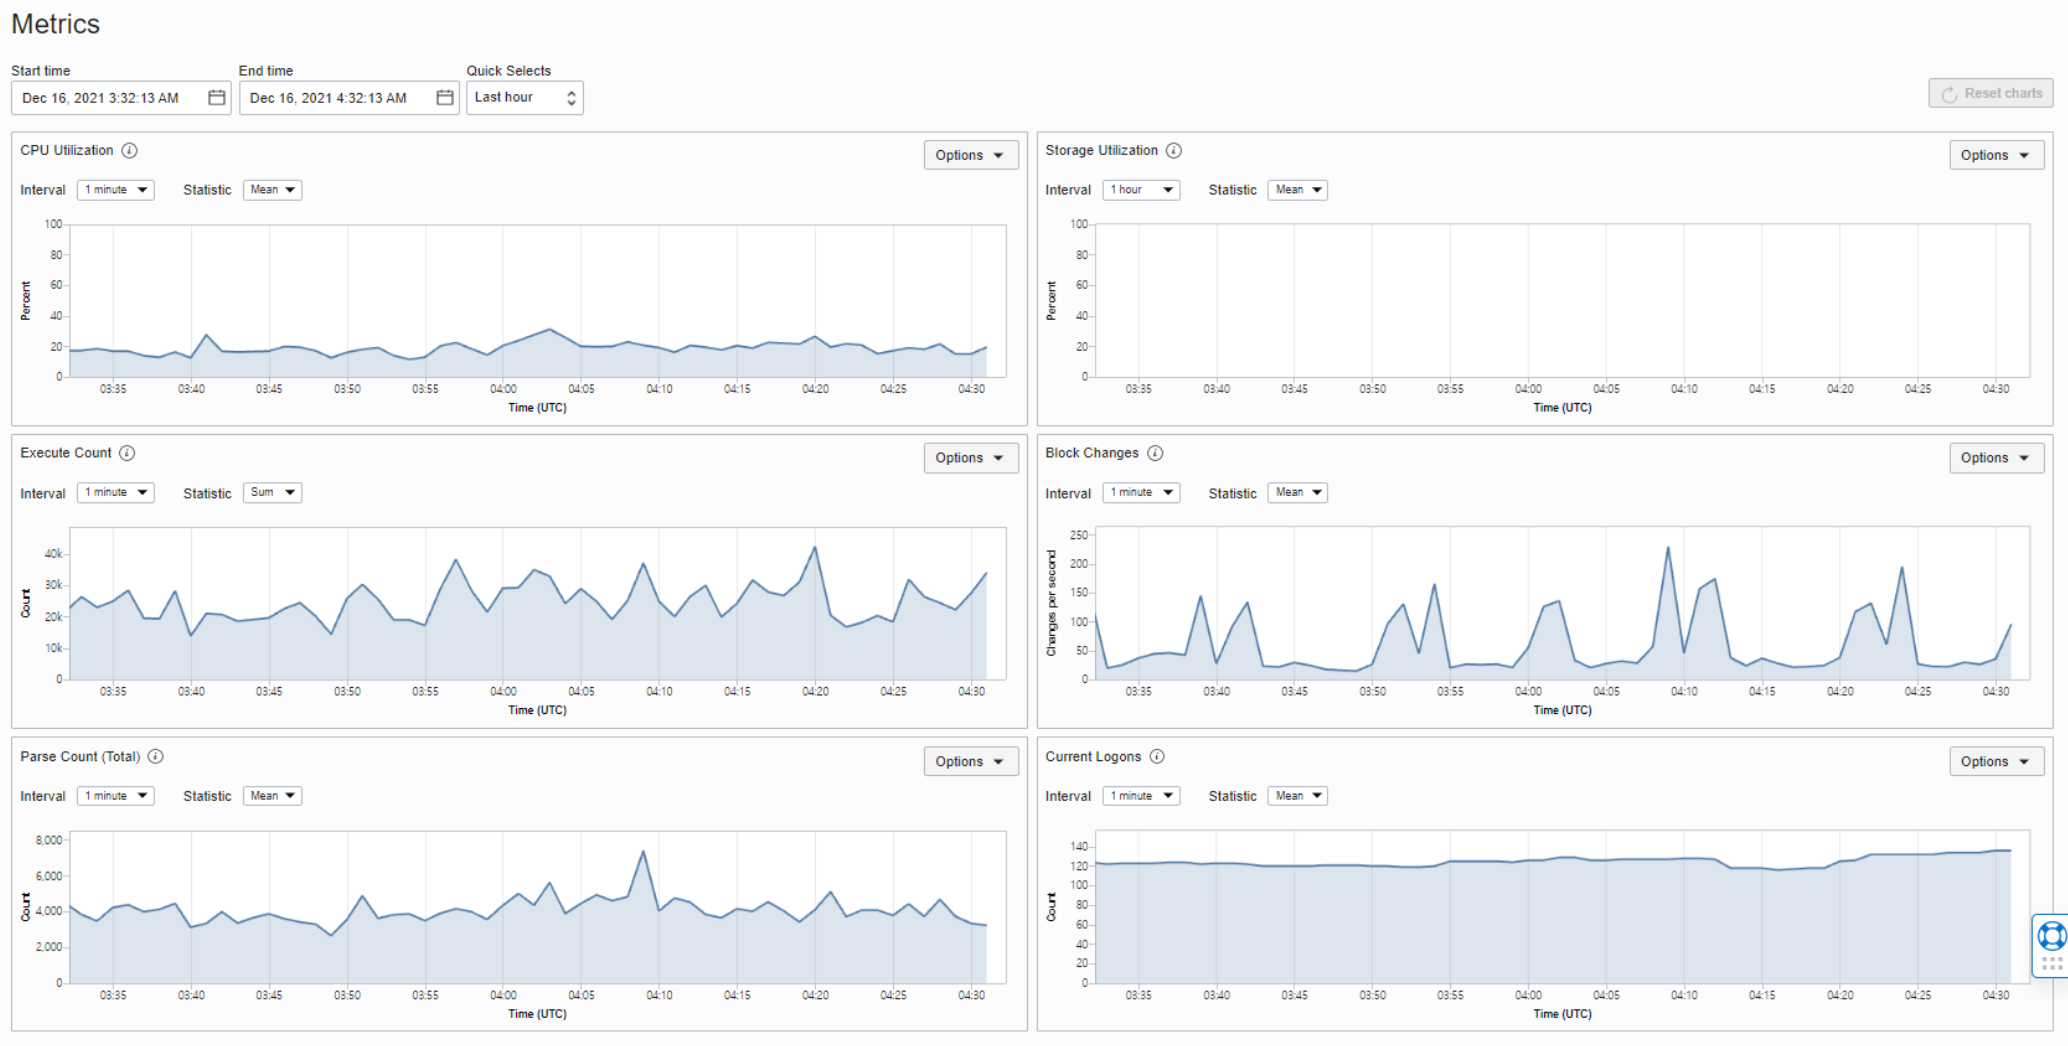The height and width of the screenshot is (1046, 2068).
Task: Change Storage Utilization Interval 1 hour dropdown
Action: tap(1141, 190)
